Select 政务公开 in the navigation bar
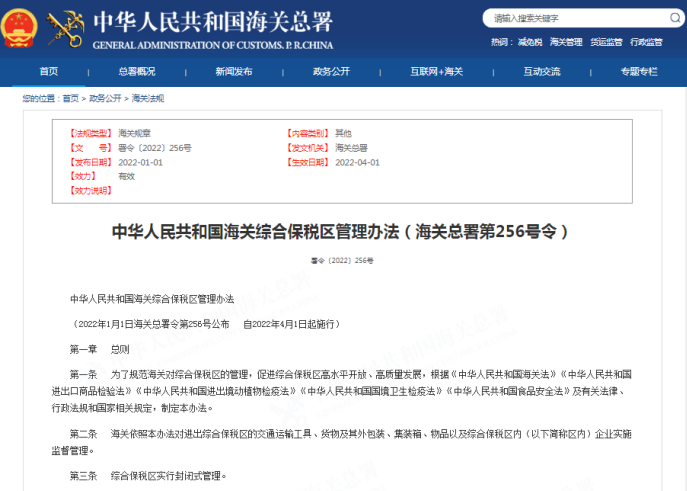This screenshot has height=491, width=687. 331,71
